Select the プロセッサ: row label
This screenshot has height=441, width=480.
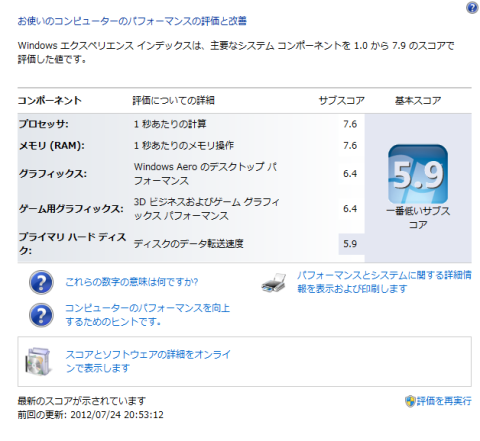click(44, 124)
